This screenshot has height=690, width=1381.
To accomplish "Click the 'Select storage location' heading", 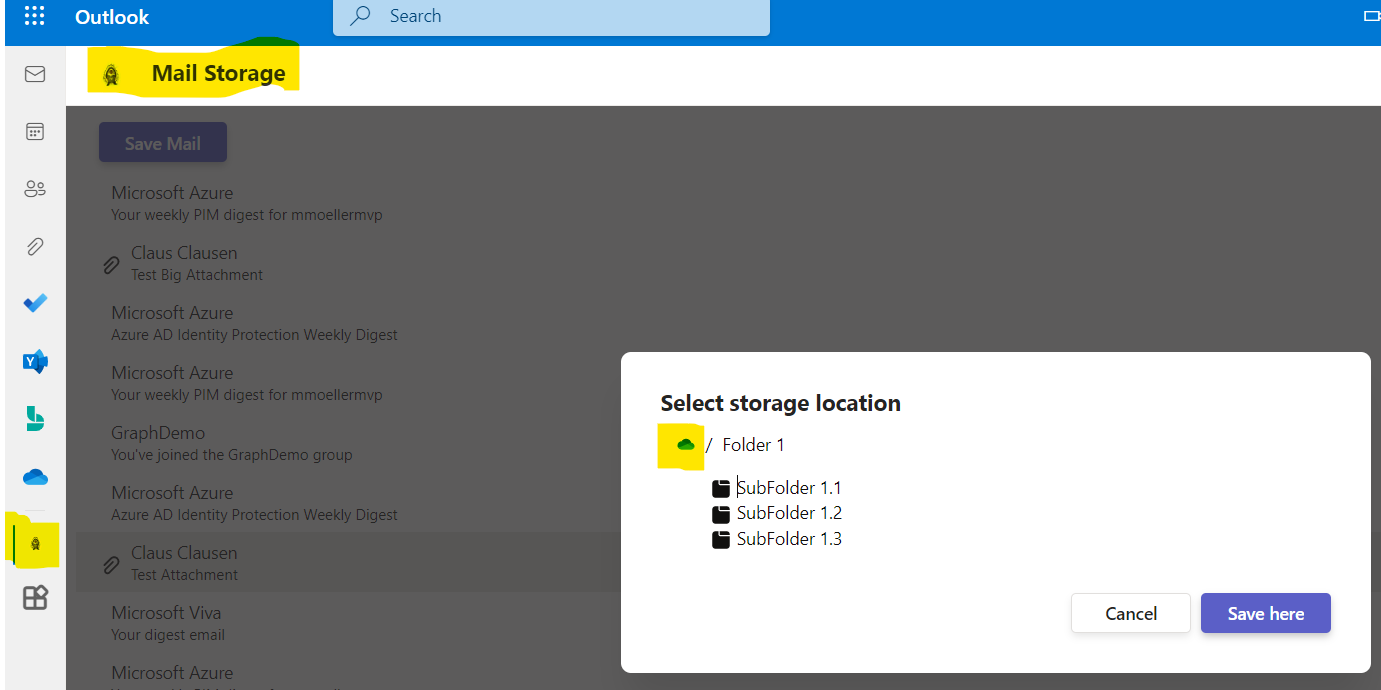I will (781, 403).
